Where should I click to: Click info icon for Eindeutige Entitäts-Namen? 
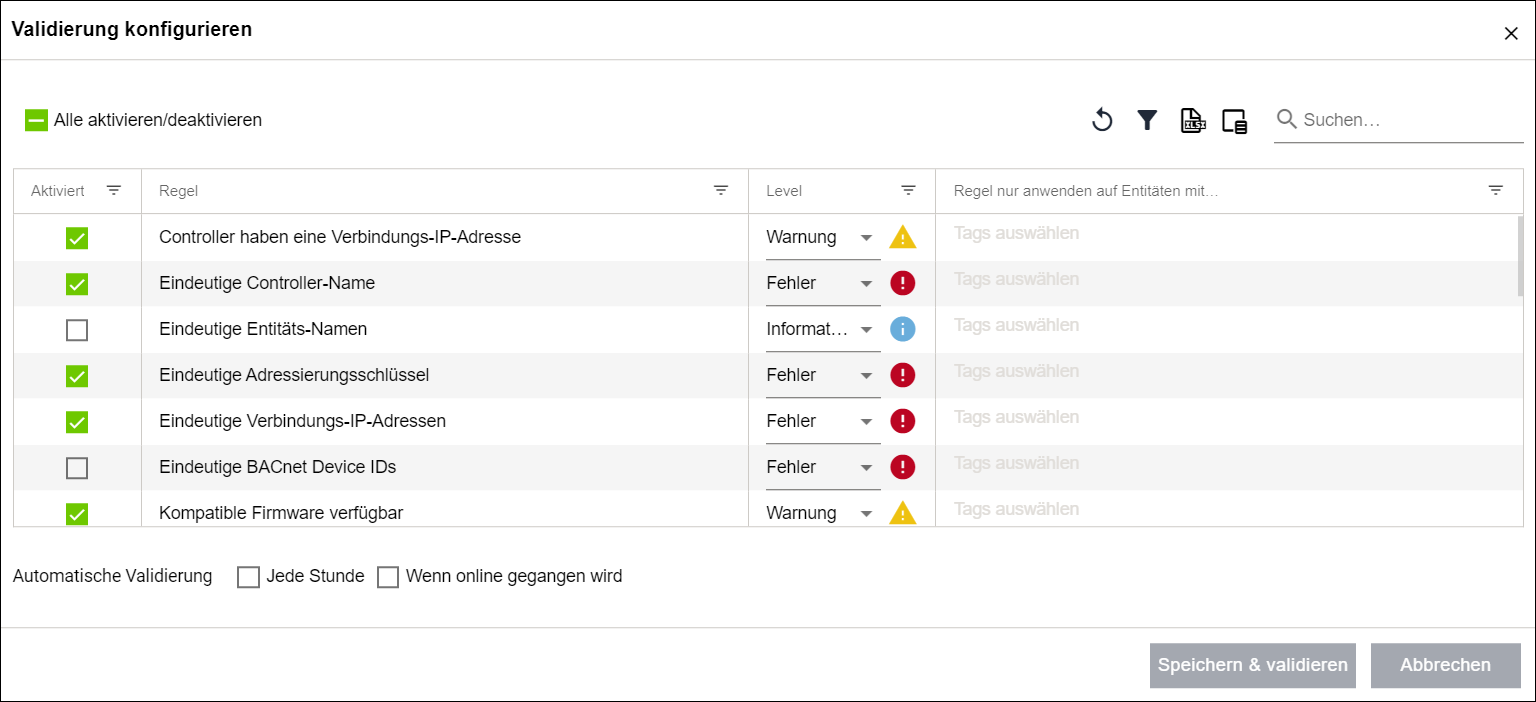[903, 329]
